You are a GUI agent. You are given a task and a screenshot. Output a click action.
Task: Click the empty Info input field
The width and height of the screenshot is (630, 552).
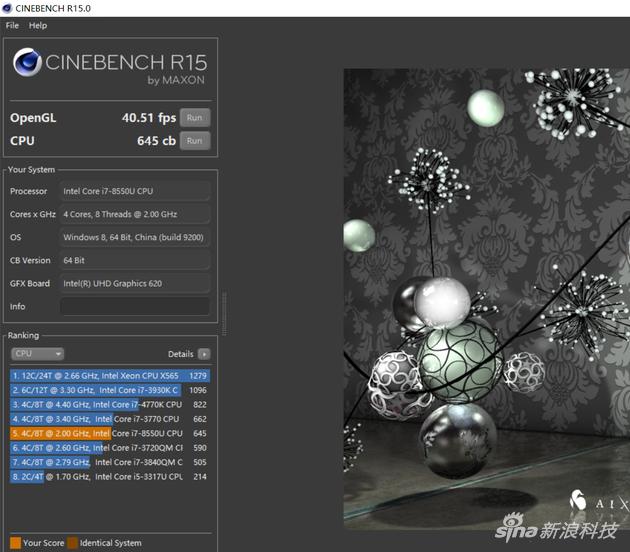pos(135,306)
